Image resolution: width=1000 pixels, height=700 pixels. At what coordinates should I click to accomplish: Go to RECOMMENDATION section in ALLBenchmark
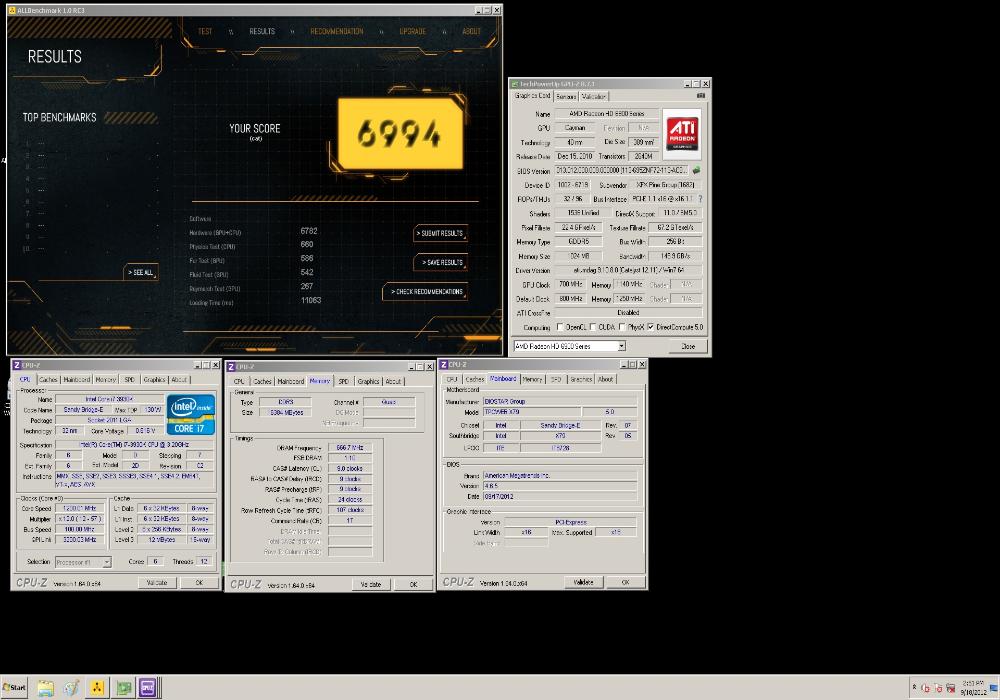337,31
